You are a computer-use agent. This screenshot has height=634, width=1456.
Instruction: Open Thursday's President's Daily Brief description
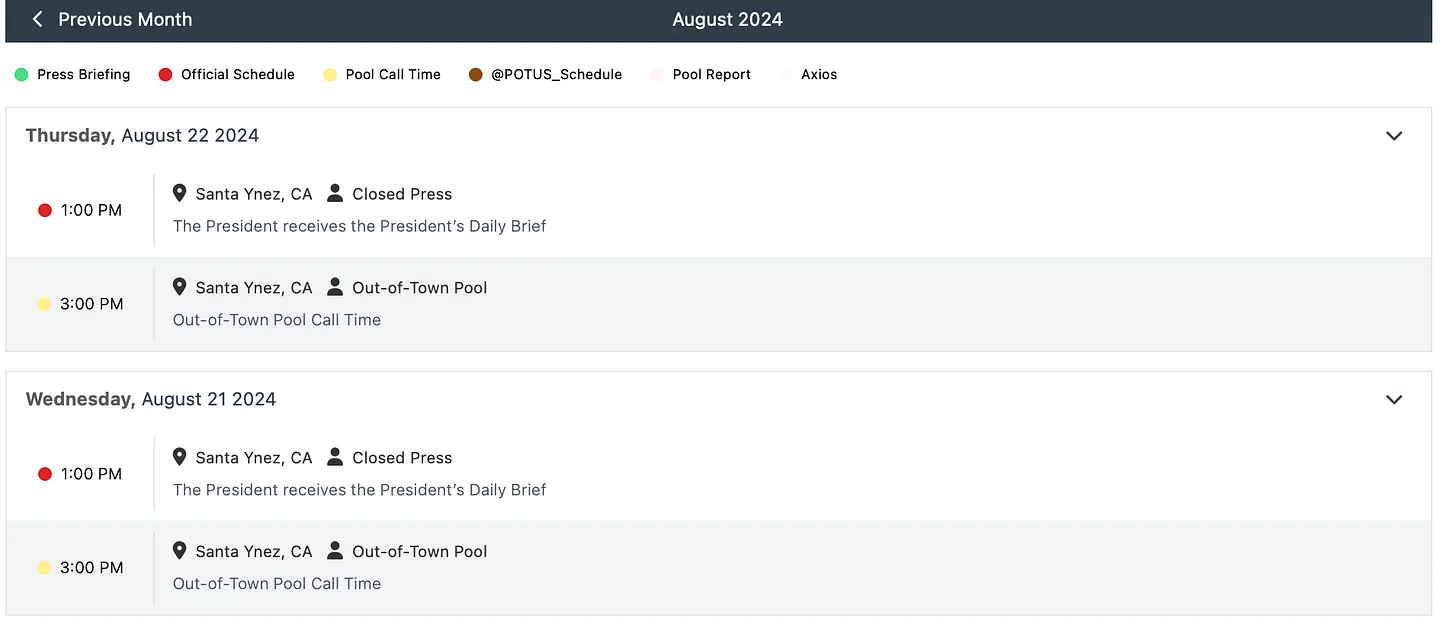point(360,226)
